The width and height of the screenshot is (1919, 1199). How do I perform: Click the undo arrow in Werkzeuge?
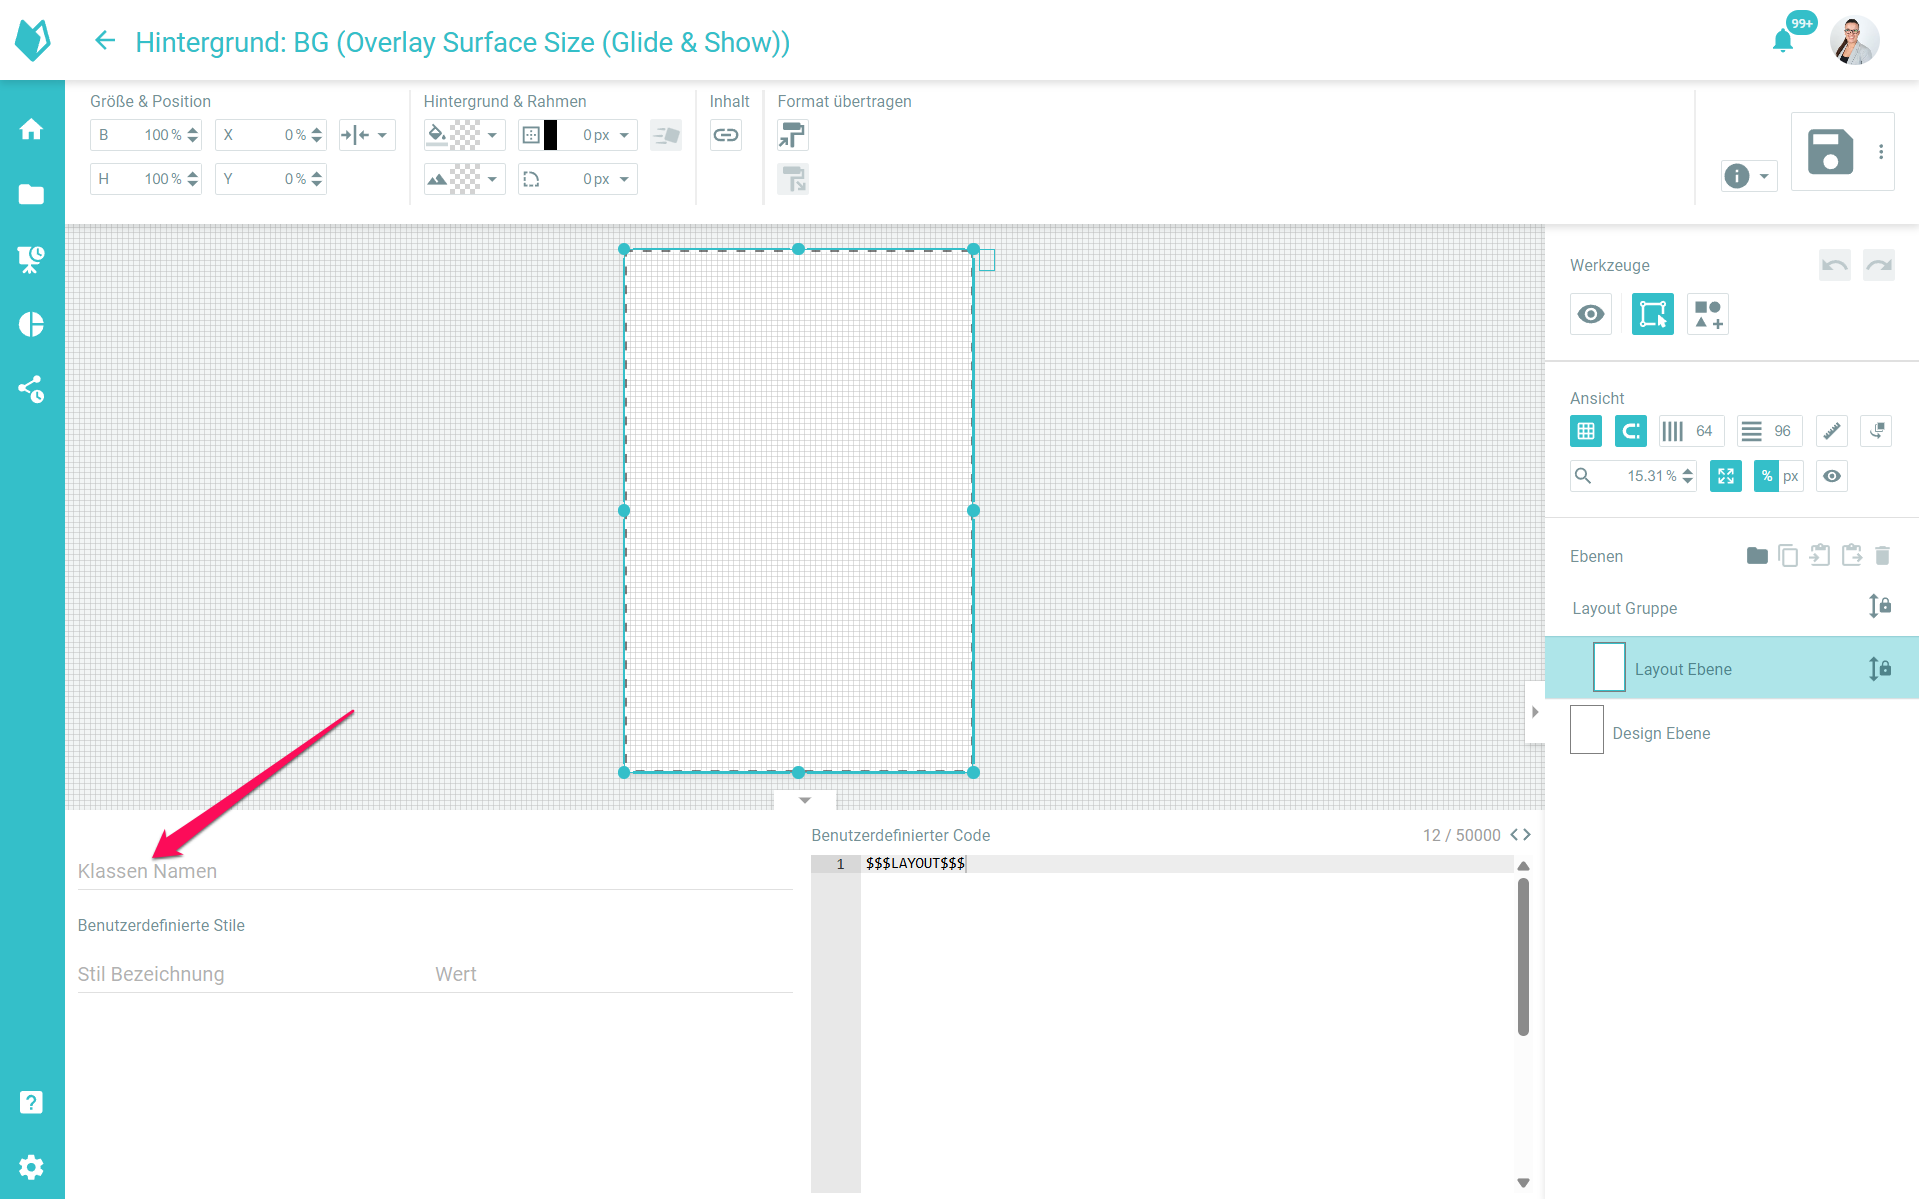(x=1834, y=265)
